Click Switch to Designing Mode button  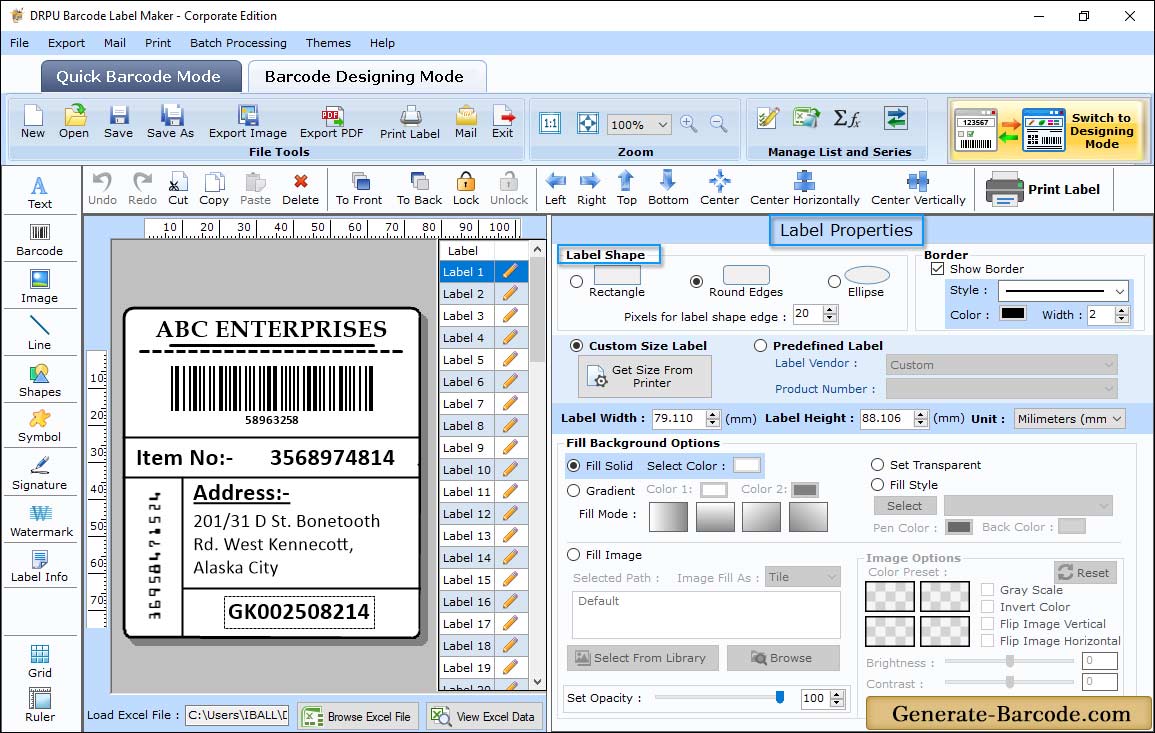pyautogui.click(x=1048, y=131)
